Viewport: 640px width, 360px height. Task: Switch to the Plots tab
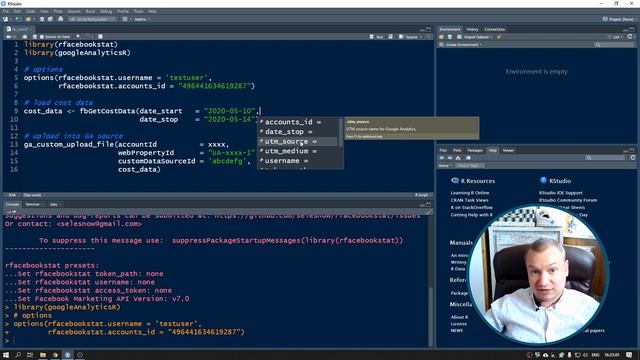point(457,151)
